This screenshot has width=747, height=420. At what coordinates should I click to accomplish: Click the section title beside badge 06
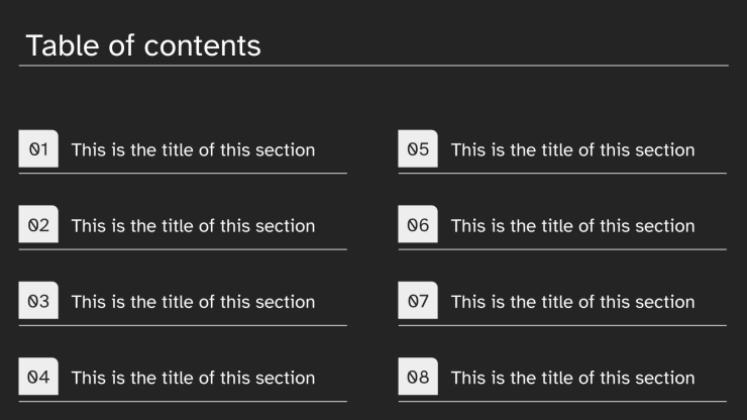click(573, 226)
